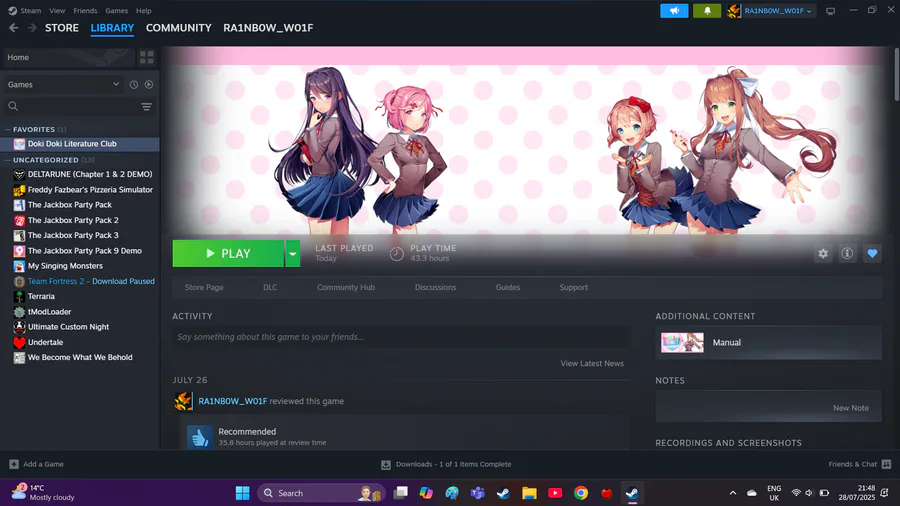Click the Add a Game plus icon

point(14,464)
